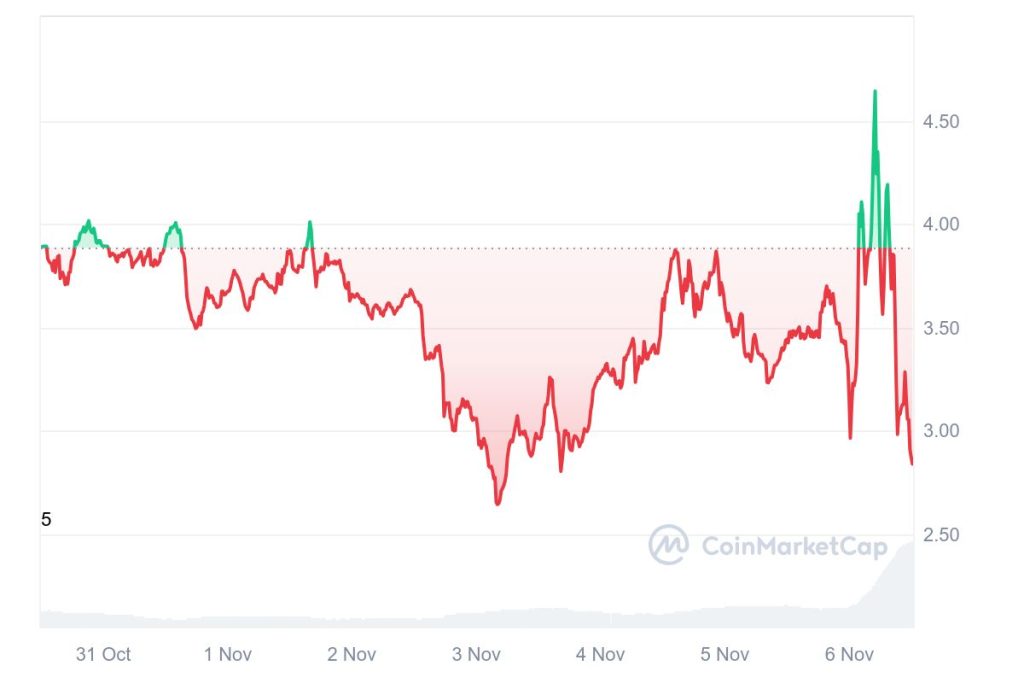
Task: Click the 2.50 price axis label
Action: pyautogui.click(x=940, y=536)
